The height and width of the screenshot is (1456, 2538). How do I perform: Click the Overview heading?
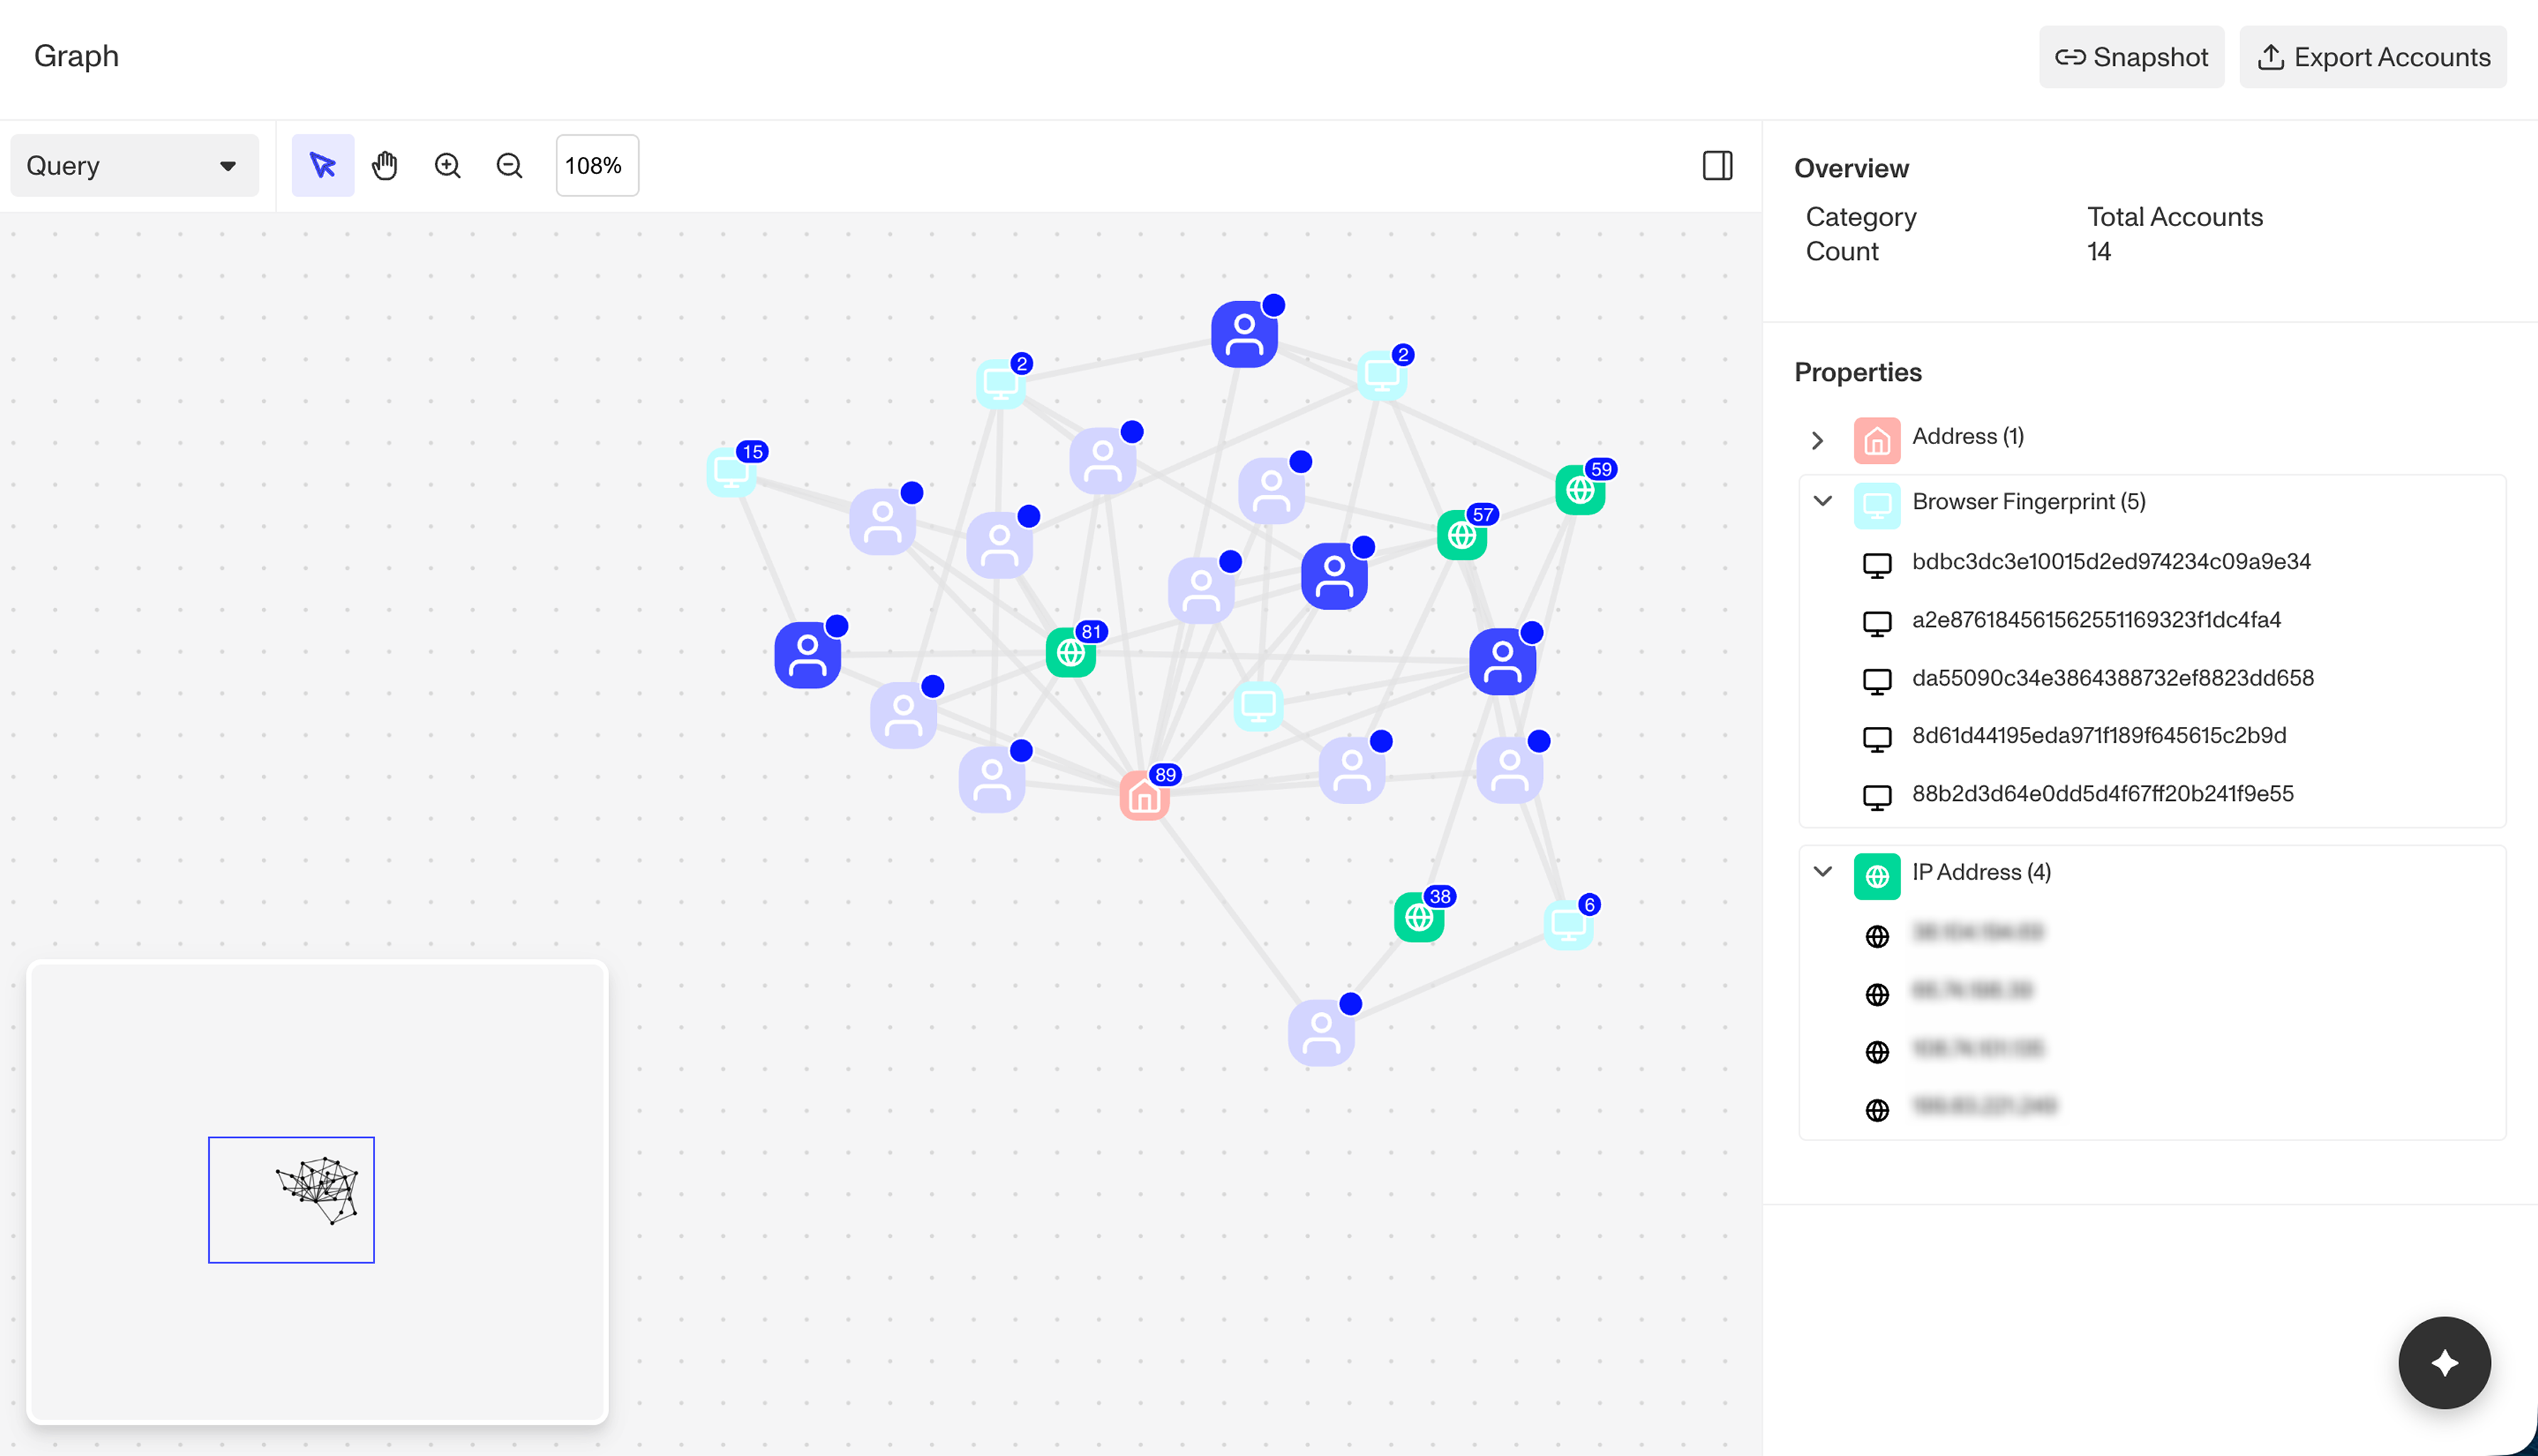1851,168
